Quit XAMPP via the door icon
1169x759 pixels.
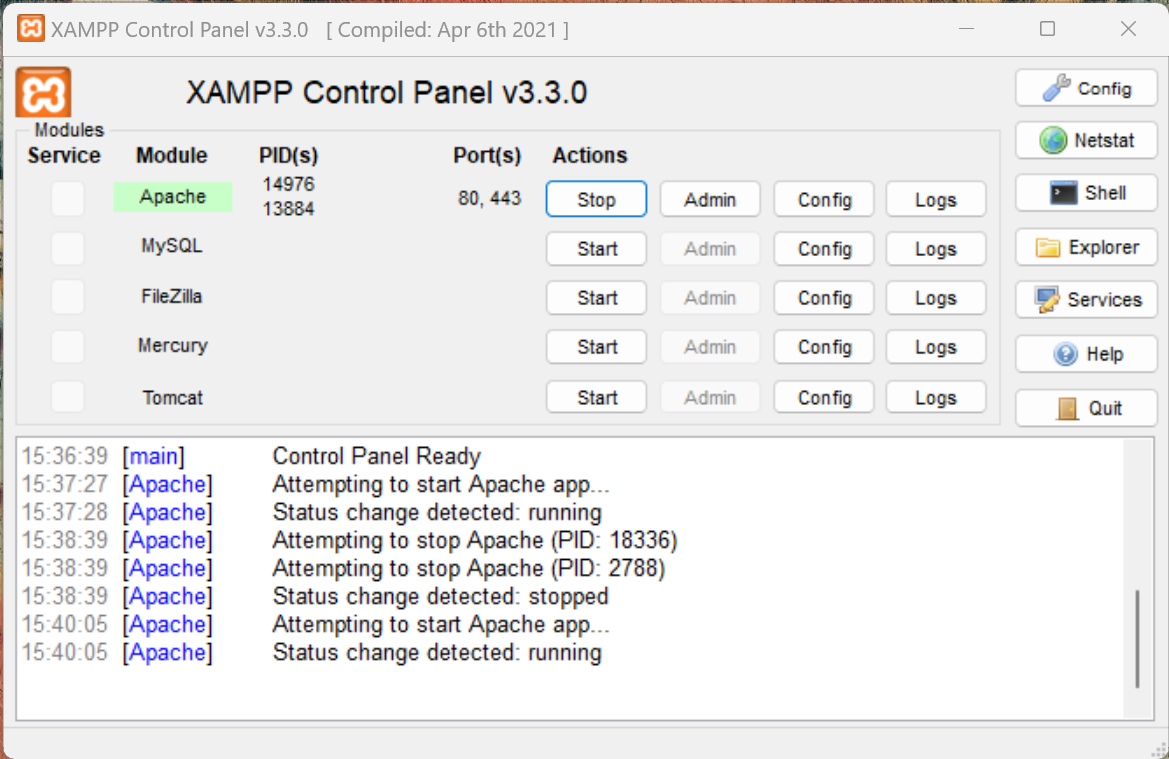pyautogui.click(x=1068, y=408)
